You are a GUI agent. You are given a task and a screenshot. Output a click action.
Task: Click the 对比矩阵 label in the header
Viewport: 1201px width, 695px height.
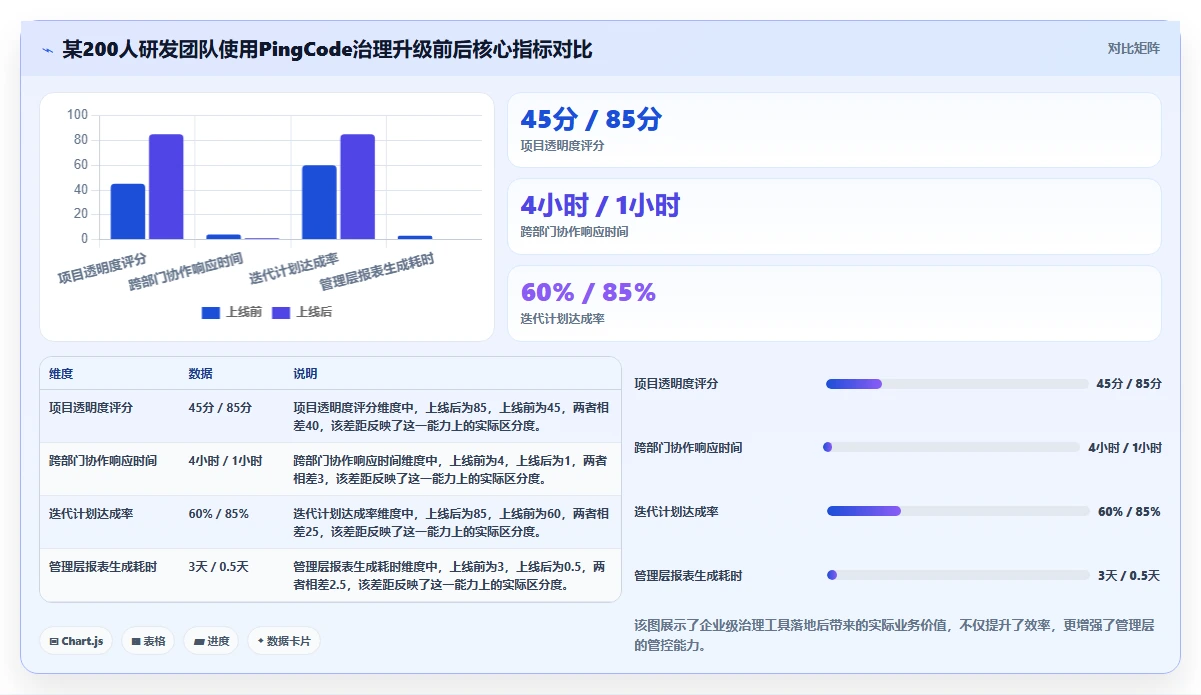[1133, 48]
